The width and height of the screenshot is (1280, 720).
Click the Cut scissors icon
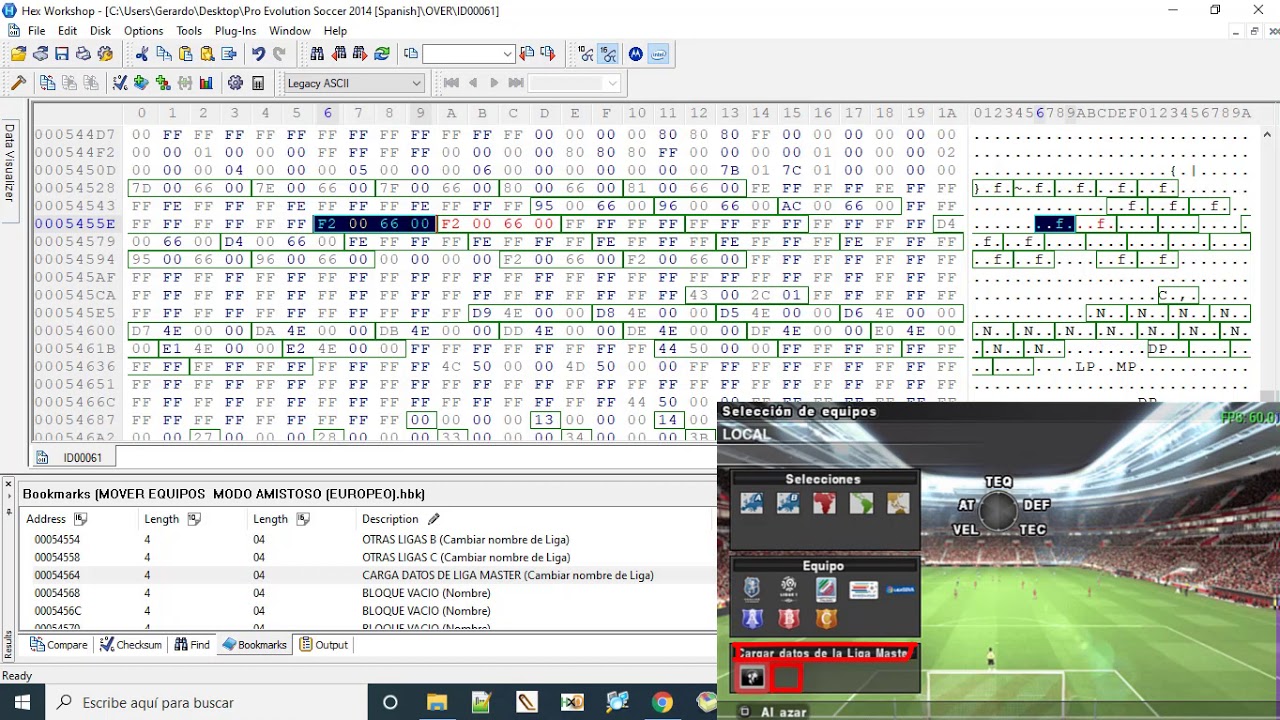pyautogui.click(x=141, y=54)
